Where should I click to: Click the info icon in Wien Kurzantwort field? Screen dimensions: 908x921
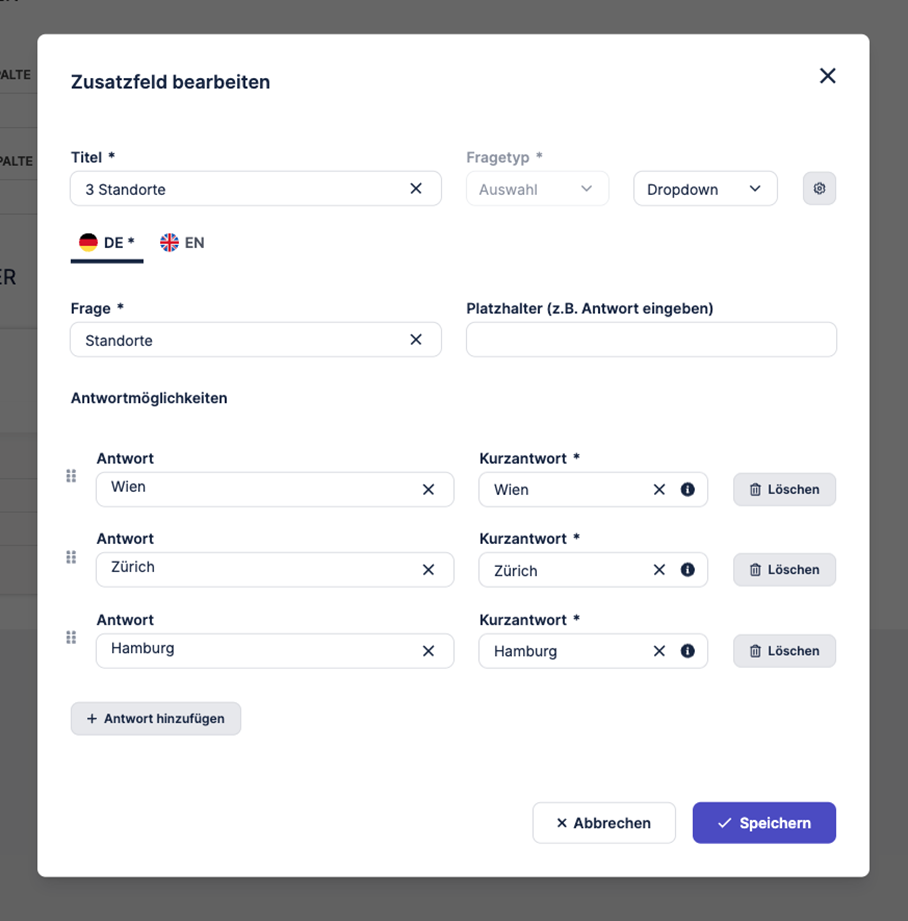point(687,489)
